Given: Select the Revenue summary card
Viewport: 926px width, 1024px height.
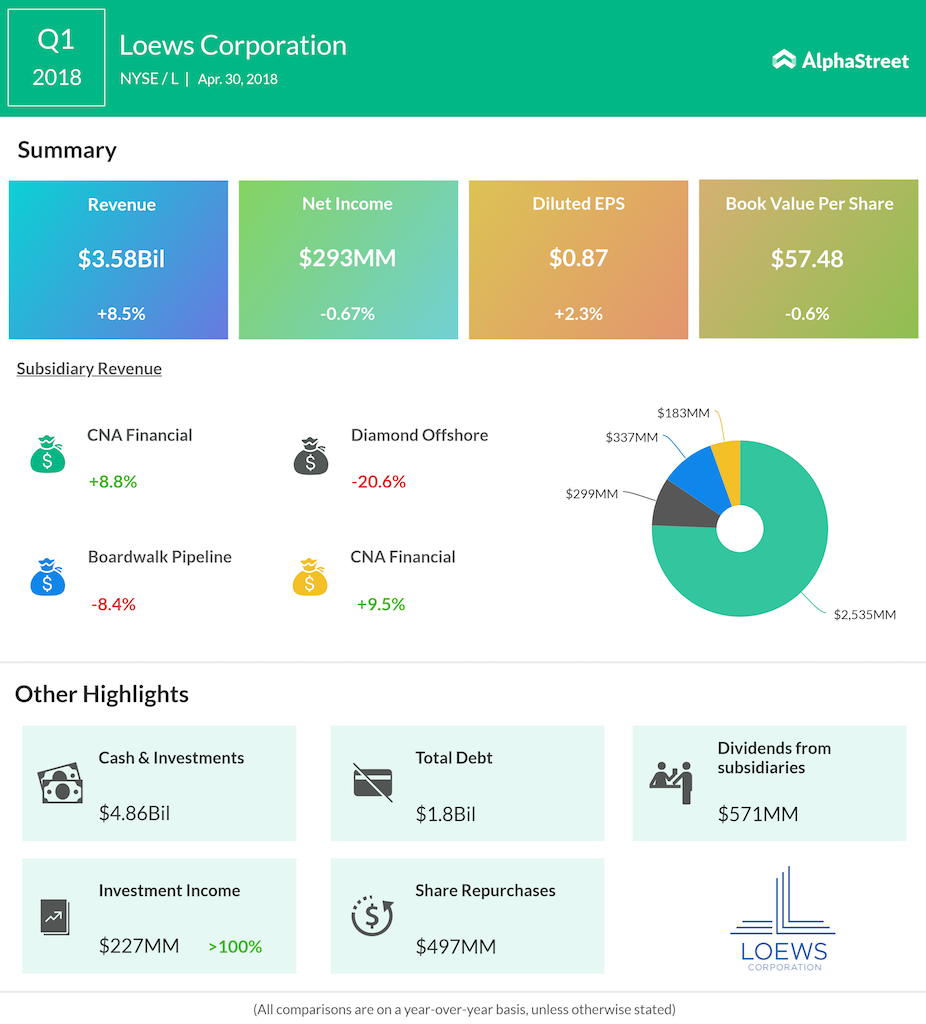Looking at the screenshot, I should pos(119,260).
